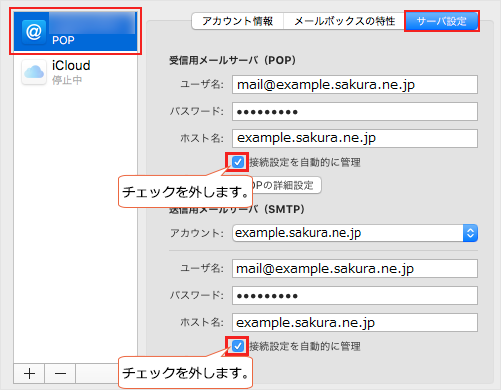Screen dimensions: 501x390
Task: Remove account with the minus button
Action: [x=60, y=374]
